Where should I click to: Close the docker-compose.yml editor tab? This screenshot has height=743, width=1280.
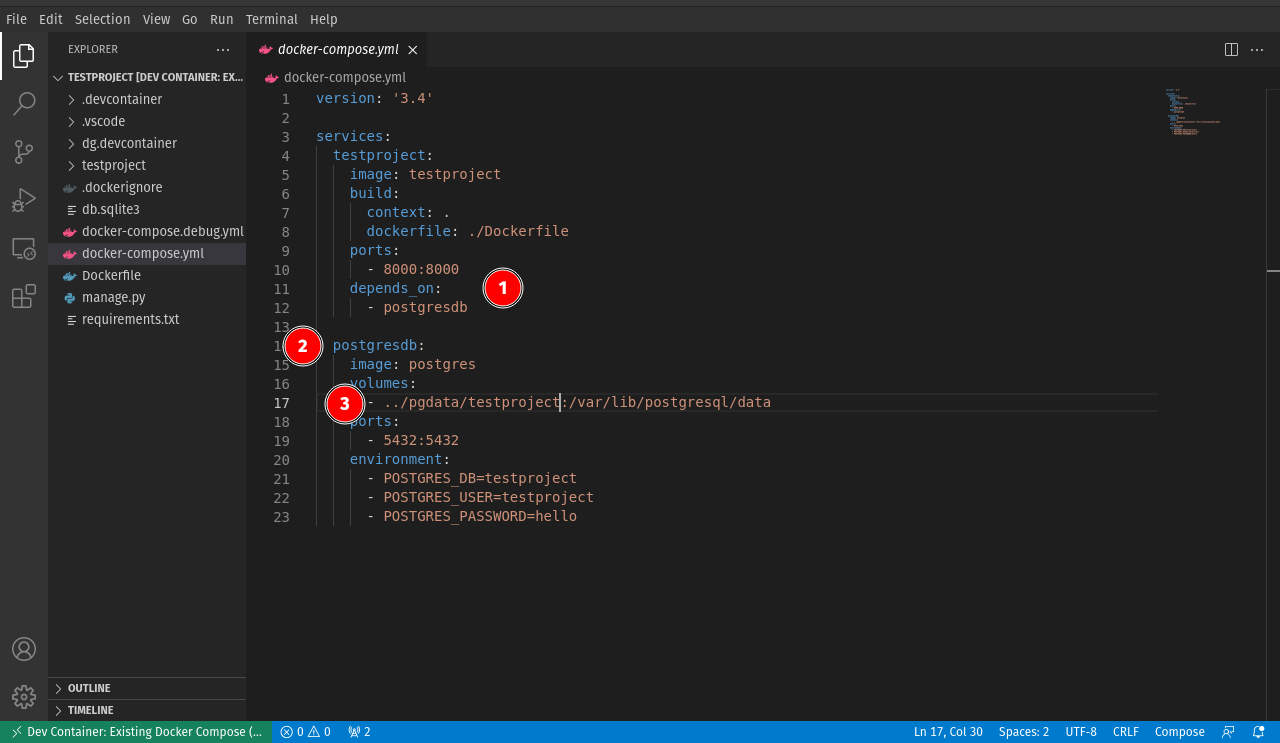click(413, 50)
